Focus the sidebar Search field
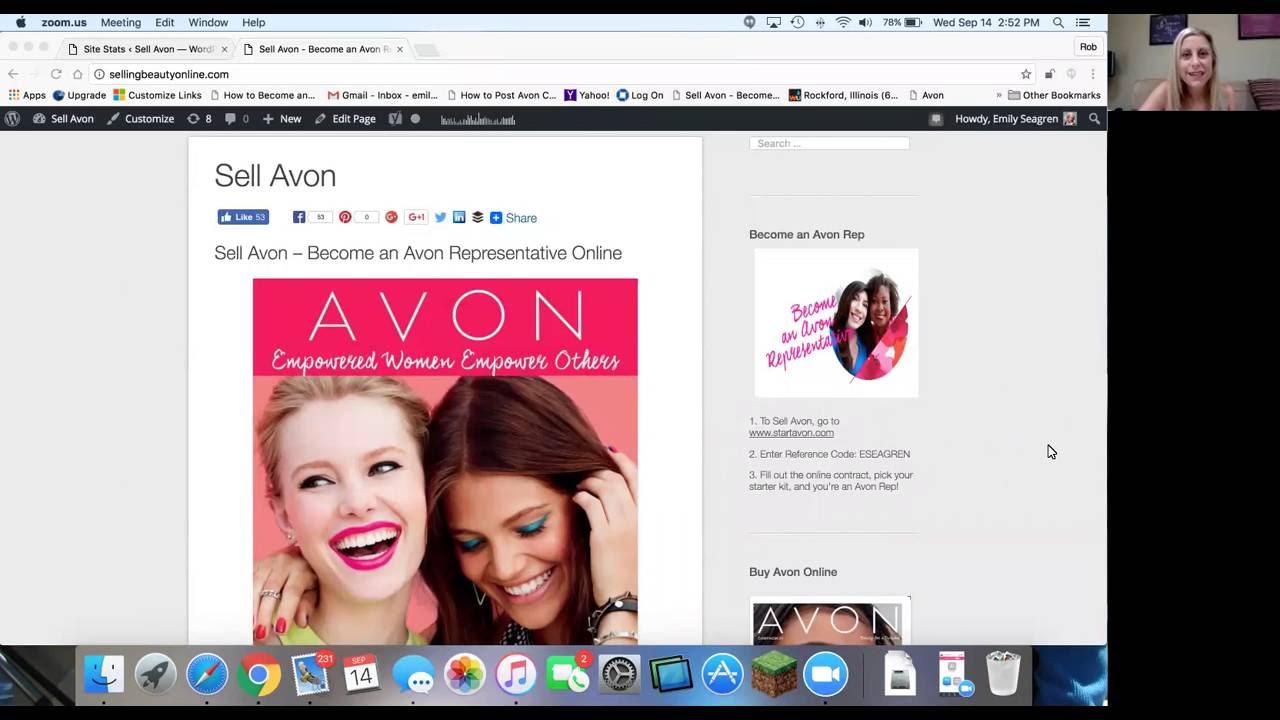Viewport: 1280px width, 720px height. click(x=829, y=143)
